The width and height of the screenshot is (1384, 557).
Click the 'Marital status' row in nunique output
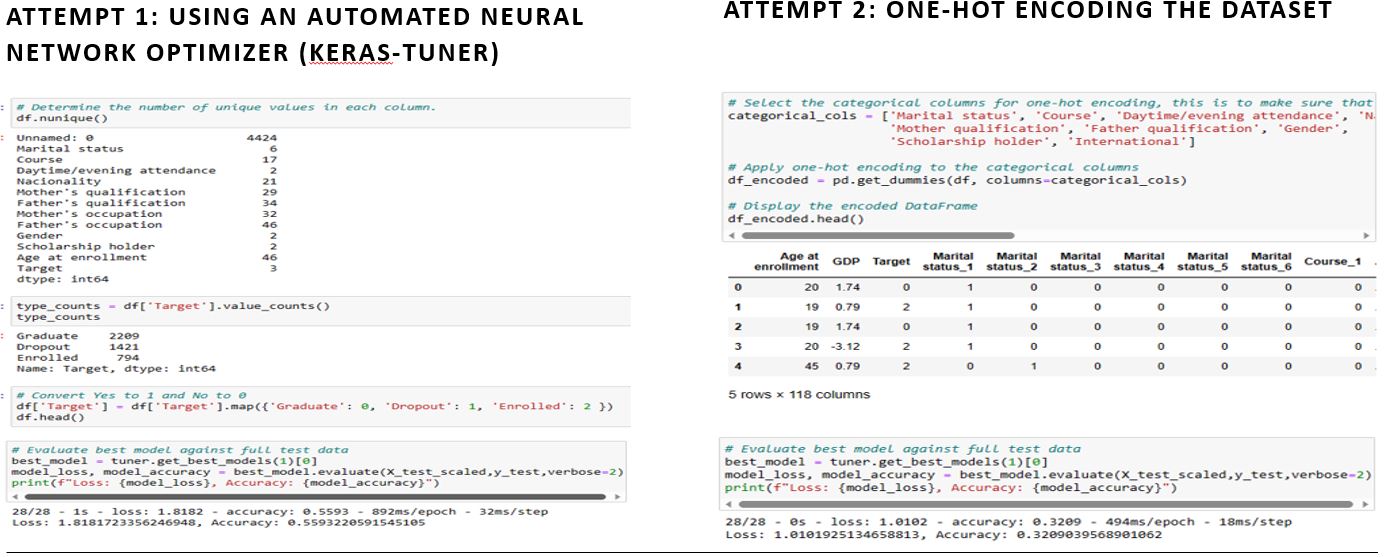click(147, 149)
